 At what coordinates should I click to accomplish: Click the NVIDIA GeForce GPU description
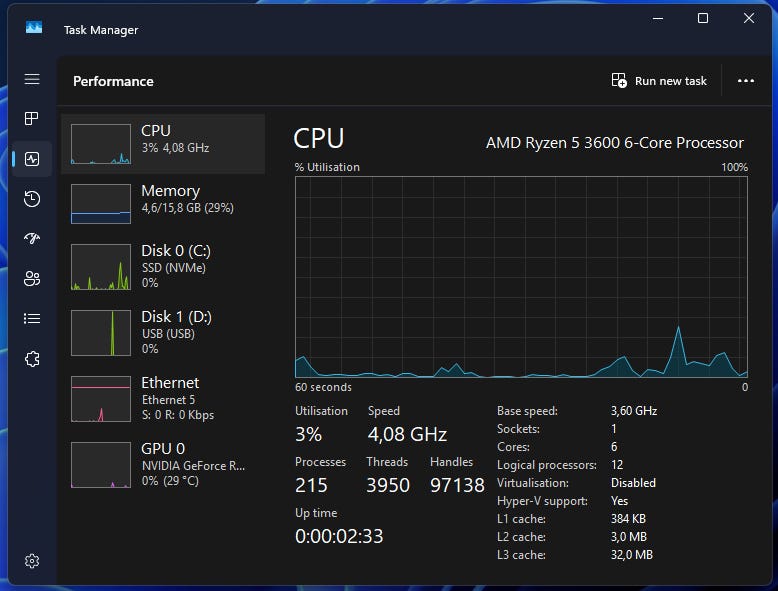click(x=193, y=466)
